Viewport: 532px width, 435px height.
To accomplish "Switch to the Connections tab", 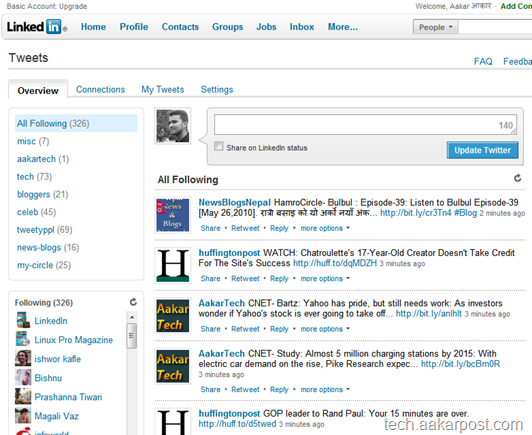I will click(100, 90).
